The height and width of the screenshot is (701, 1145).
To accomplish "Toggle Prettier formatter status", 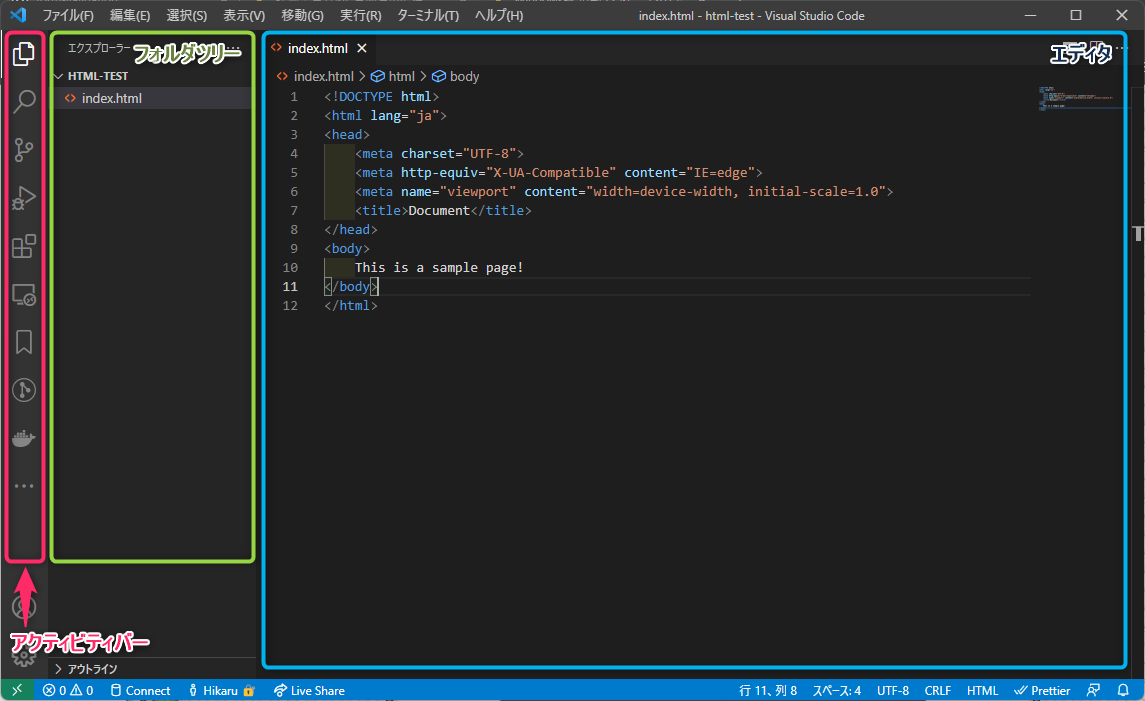I will click(1042, 690).
